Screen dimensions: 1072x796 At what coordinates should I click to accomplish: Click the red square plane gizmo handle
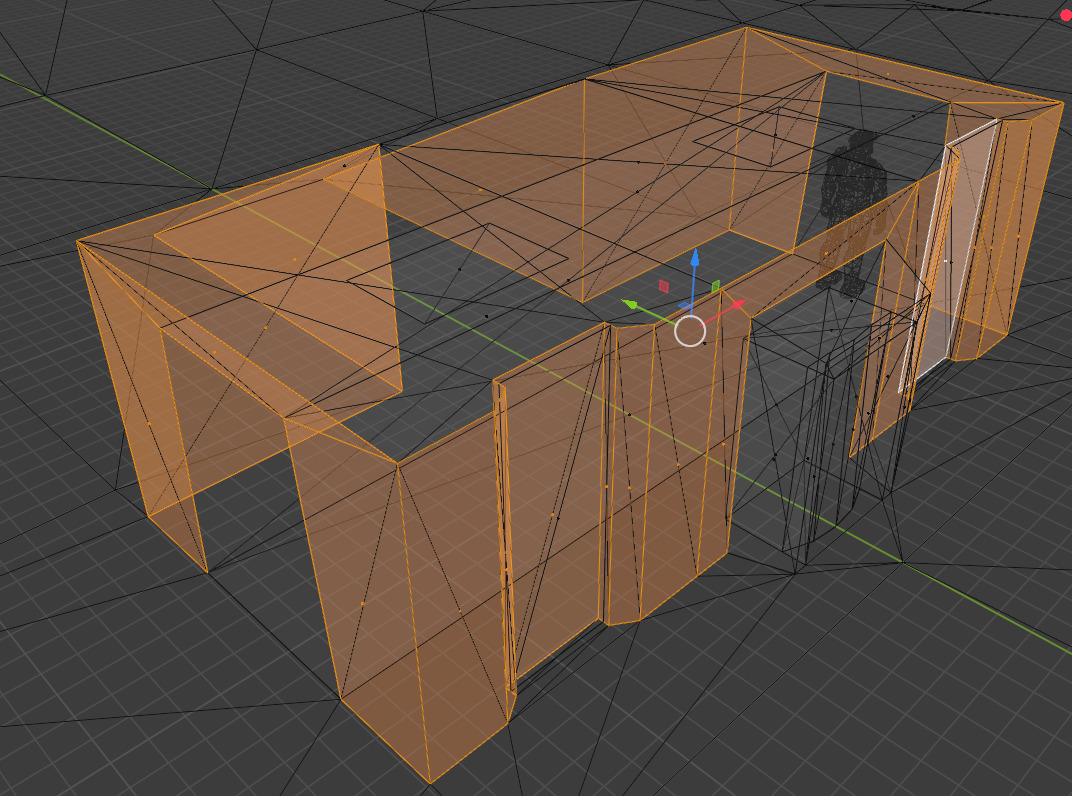663,286
